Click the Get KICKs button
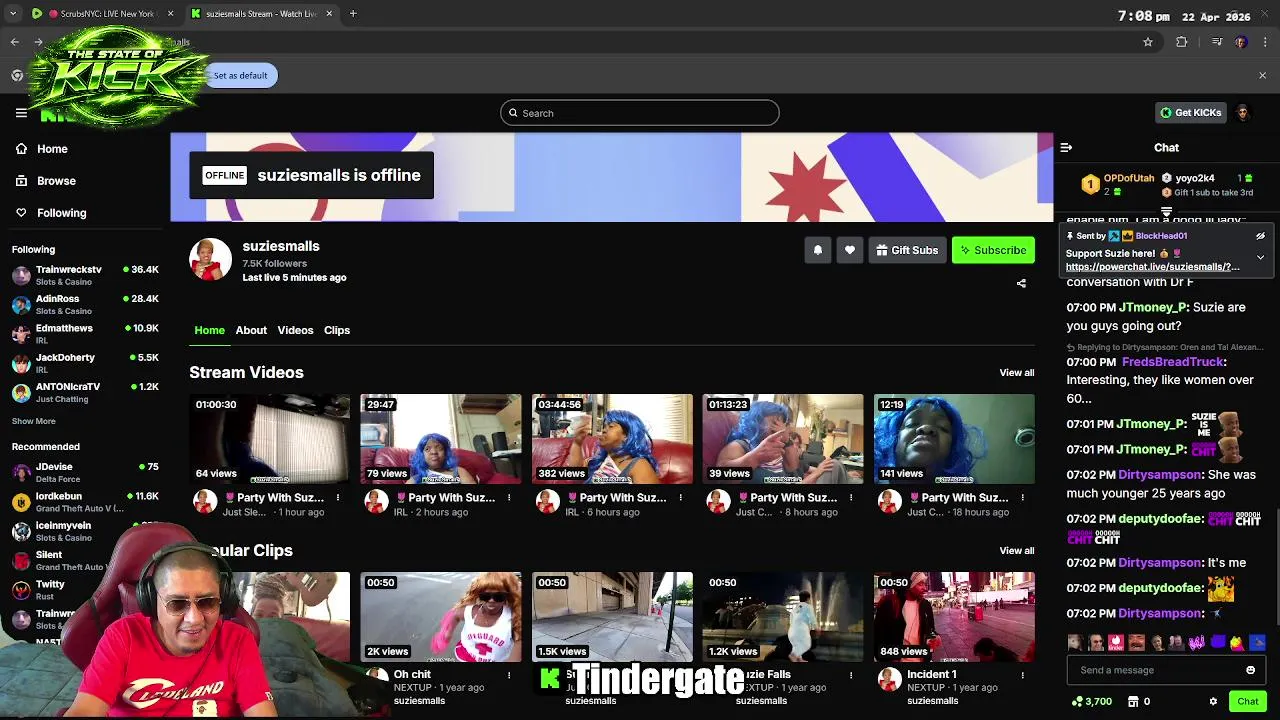This screenshot has width=1280, height=720. [1190, 113]
